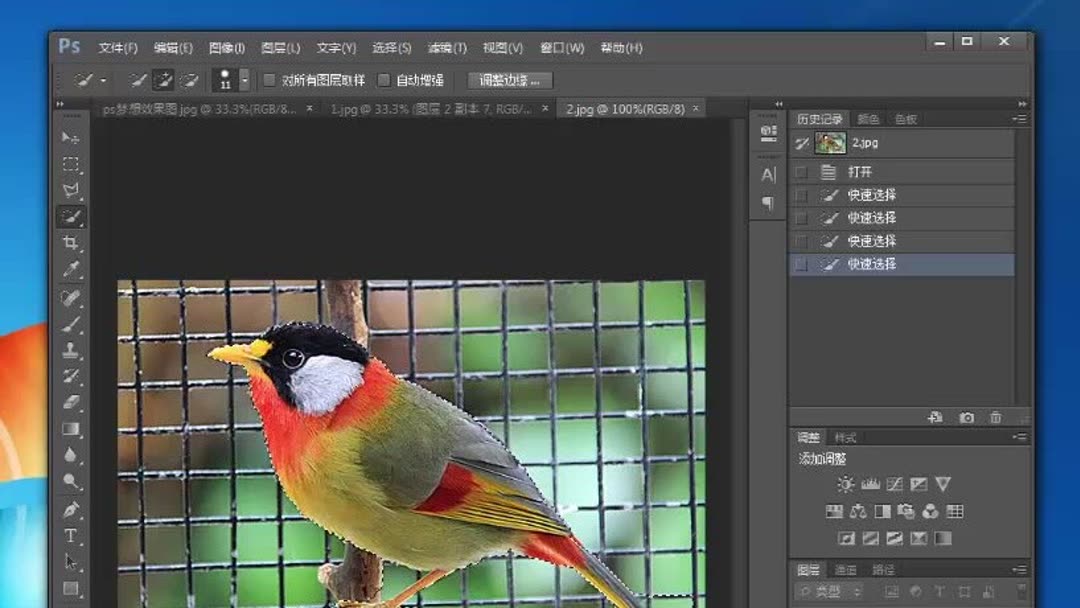The width and height of the screenshot is (1080, 608).
Task: Select the Quick Selection tool in the toolbar
Action: click(71, 214)
